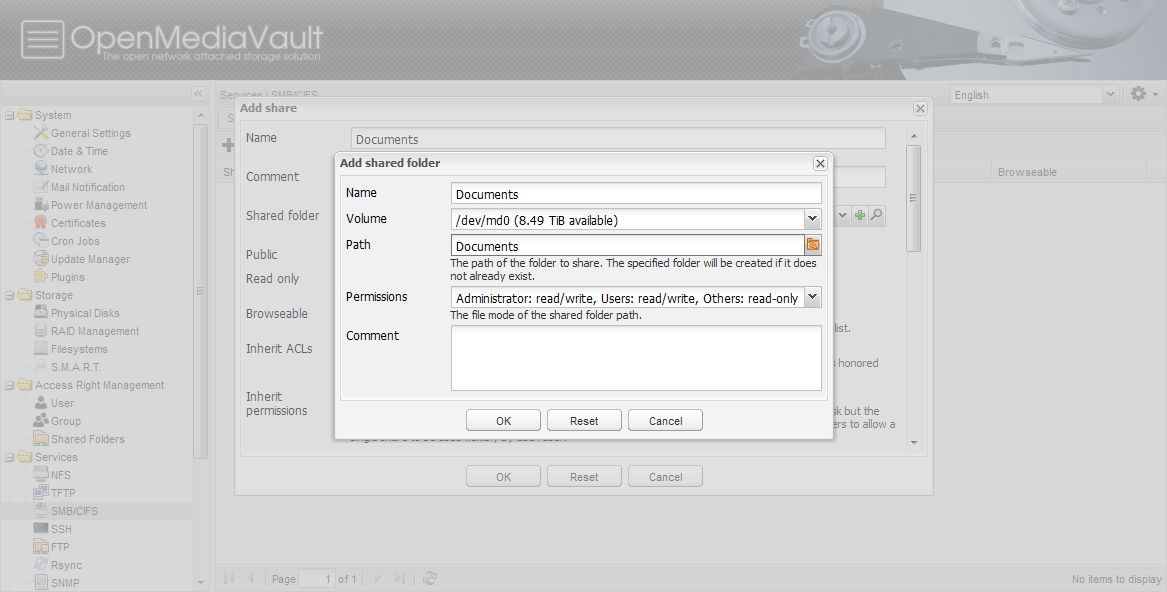The height and width of the screenshot is (592, 1167).
Task: Open Cron Jobs in the tree
Action: tap(74, 241)
